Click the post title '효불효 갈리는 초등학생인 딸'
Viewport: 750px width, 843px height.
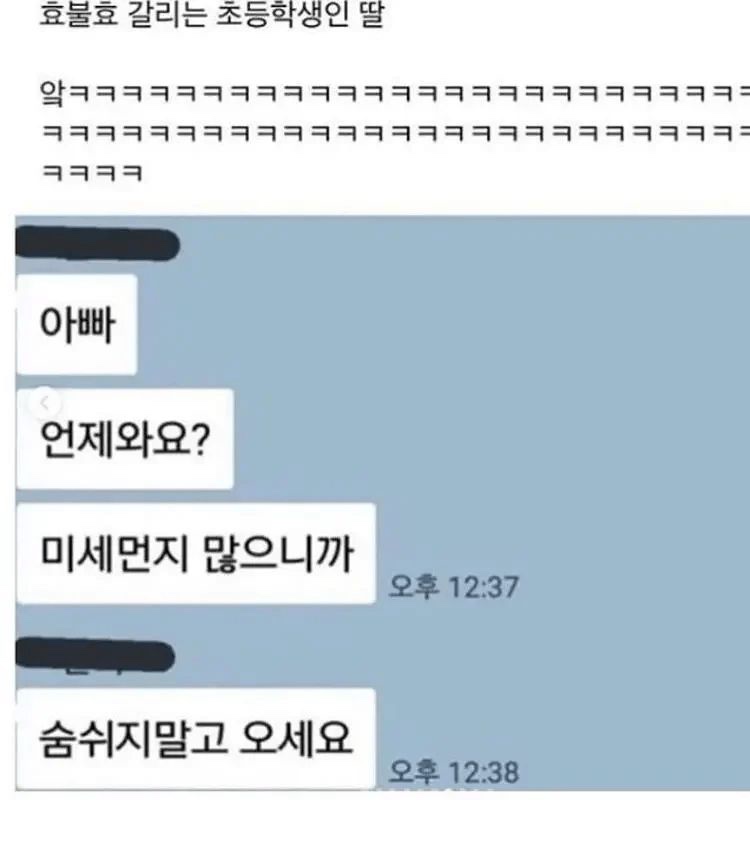tap(212, 13)
